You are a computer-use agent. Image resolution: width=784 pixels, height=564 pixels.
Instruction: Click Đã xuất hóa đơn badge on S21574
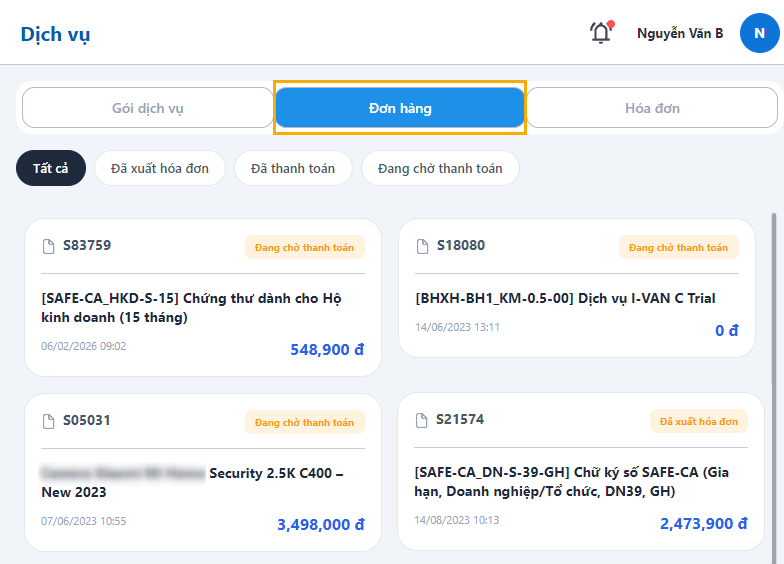pos(698,422)
